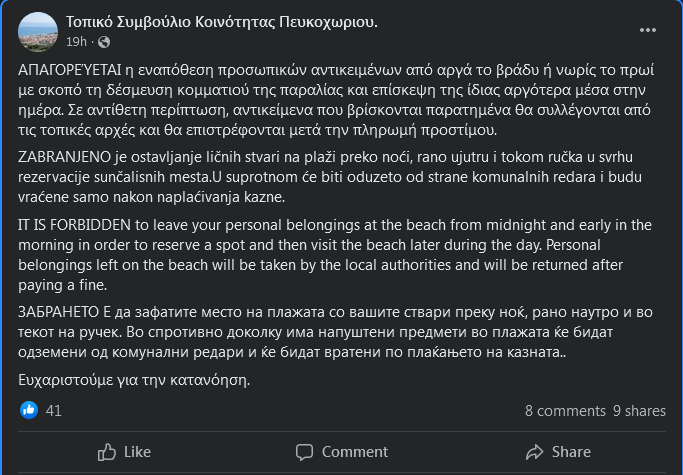Open the 8 comments link
Screen dimensions: 683x475
point(564,410)
